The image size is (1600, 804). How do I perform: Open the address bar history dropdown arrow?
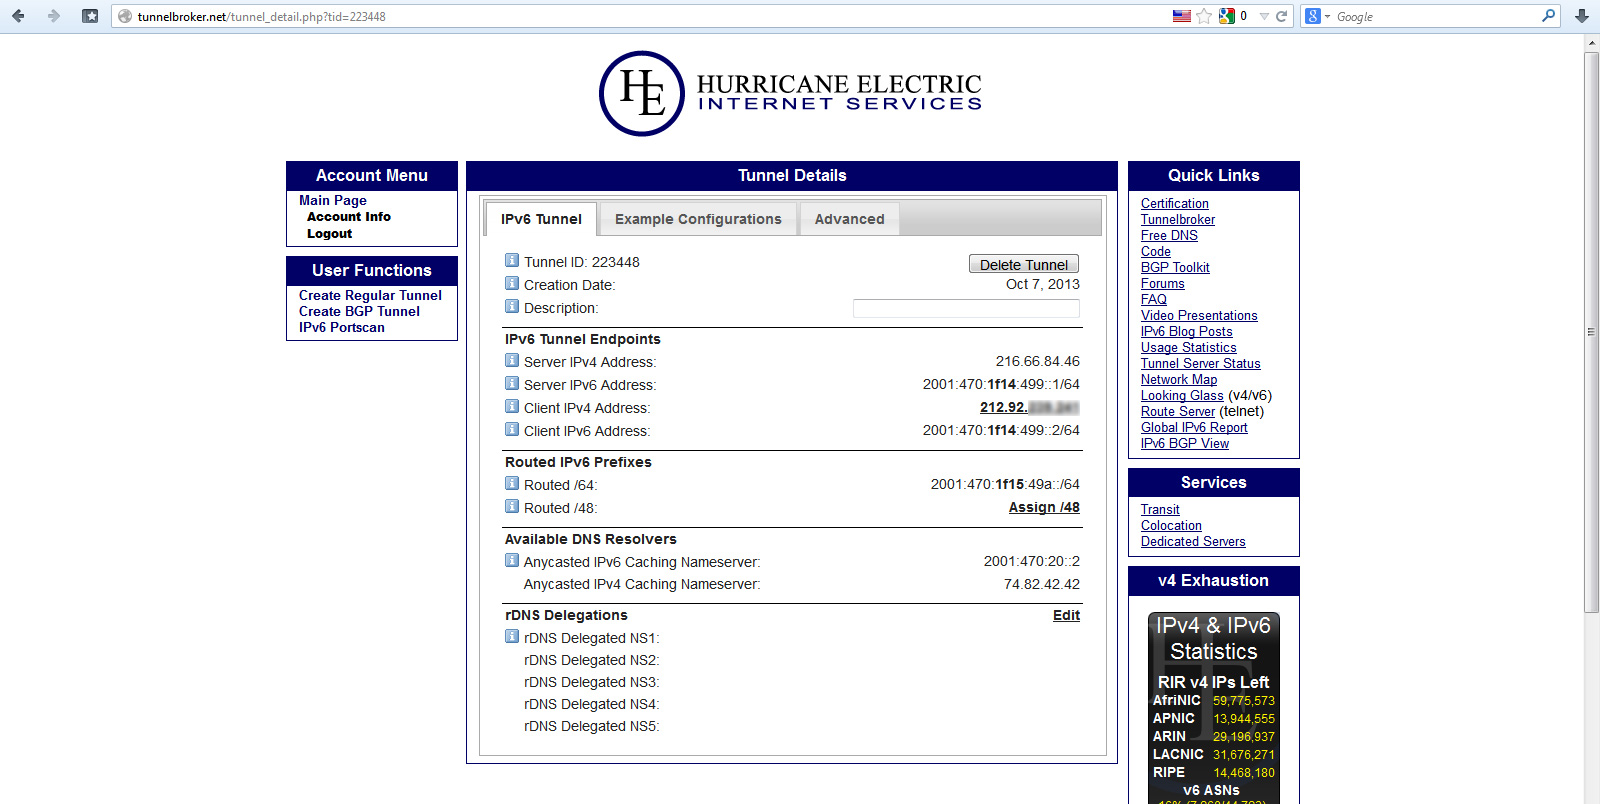click(x=1264, y=16)
